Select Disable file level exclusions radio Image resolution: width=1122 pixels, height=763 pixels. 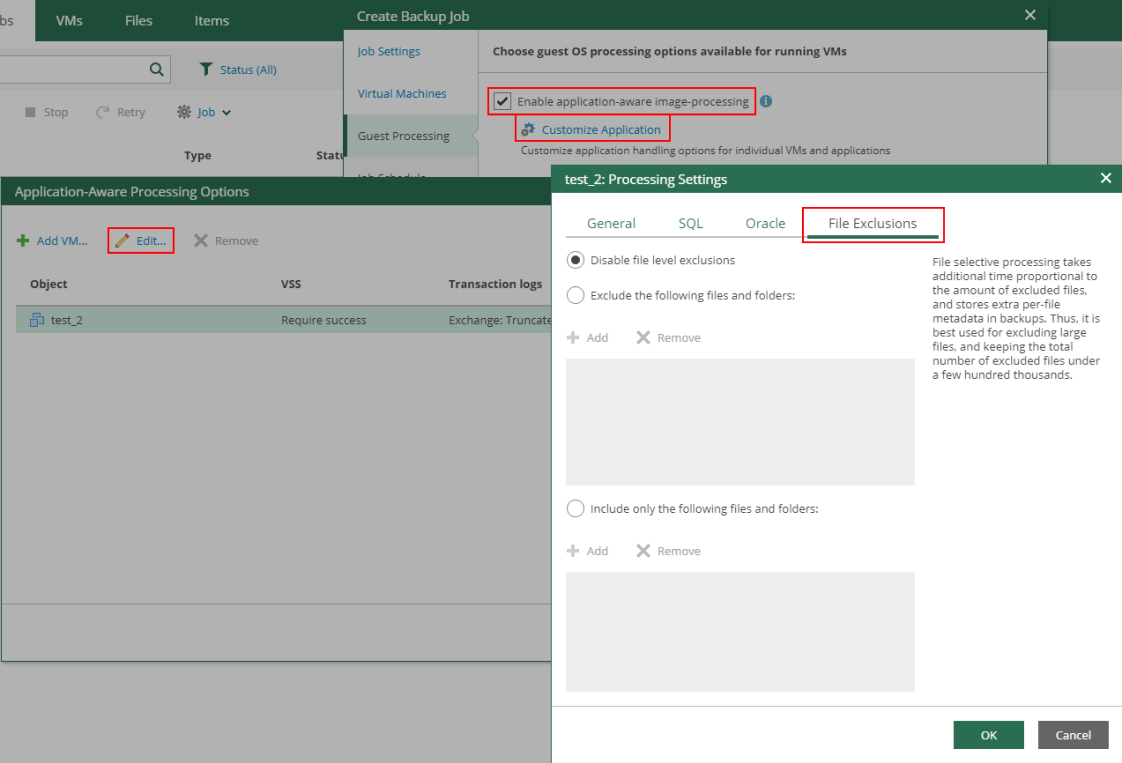pos(575,260)
